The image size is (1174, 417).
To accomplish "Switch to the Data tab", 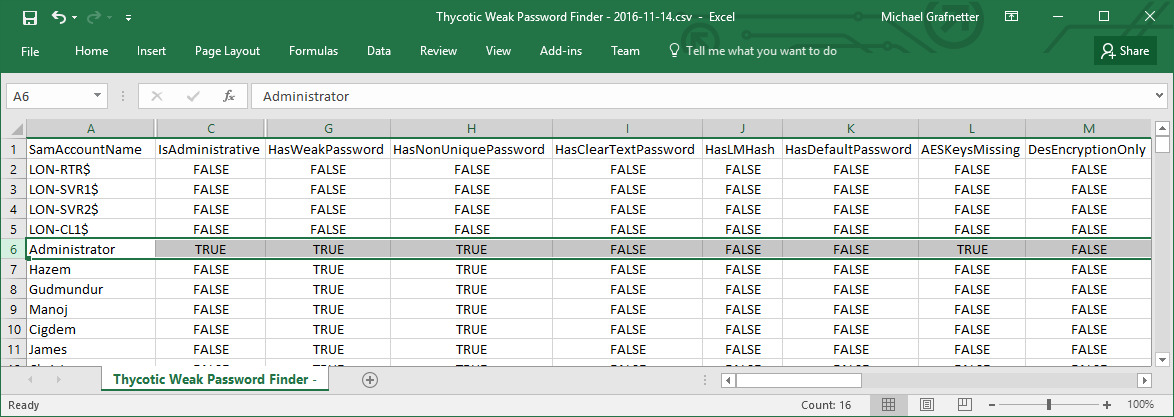I will click(379, 51).
